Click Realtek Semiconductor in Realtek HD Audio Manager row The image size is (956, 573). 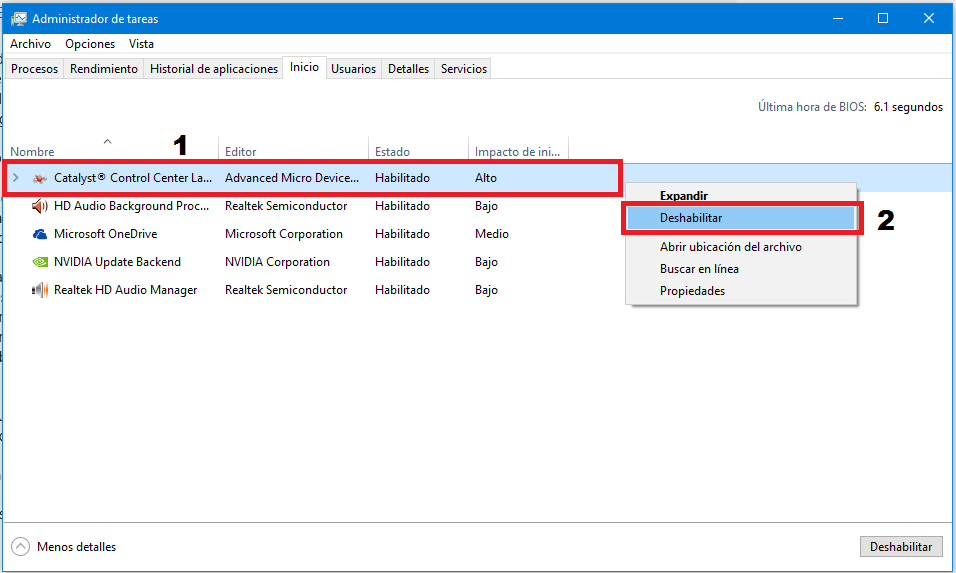tap(286, 290)
